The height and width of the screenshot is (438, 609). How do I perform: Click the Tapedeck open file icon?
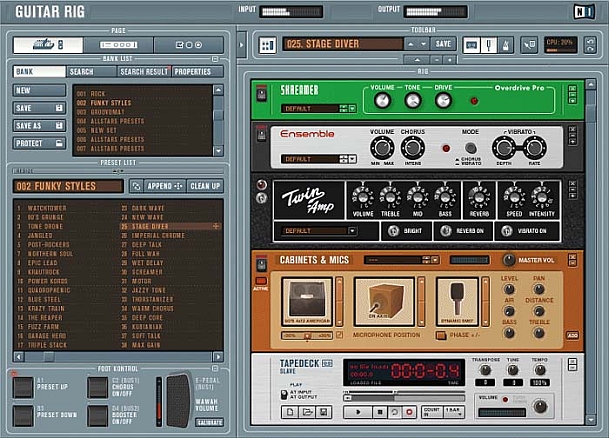click(x=307, y=412)
